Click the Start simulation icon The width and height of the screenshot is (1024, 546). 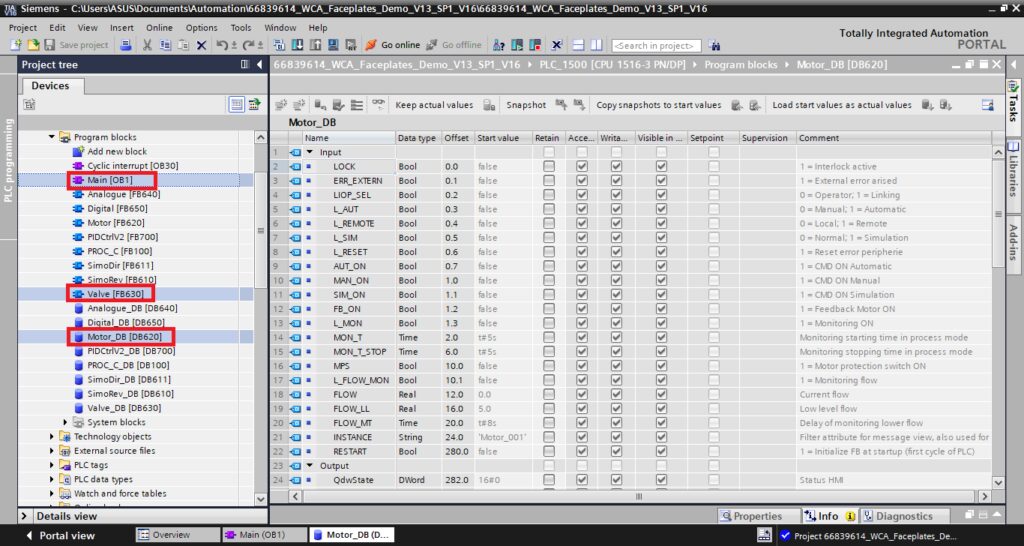[333, 45]
